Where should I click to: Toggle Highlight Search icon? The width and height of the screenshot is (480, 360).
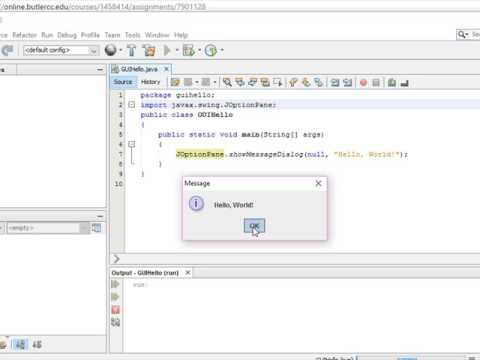pos(265,82)
